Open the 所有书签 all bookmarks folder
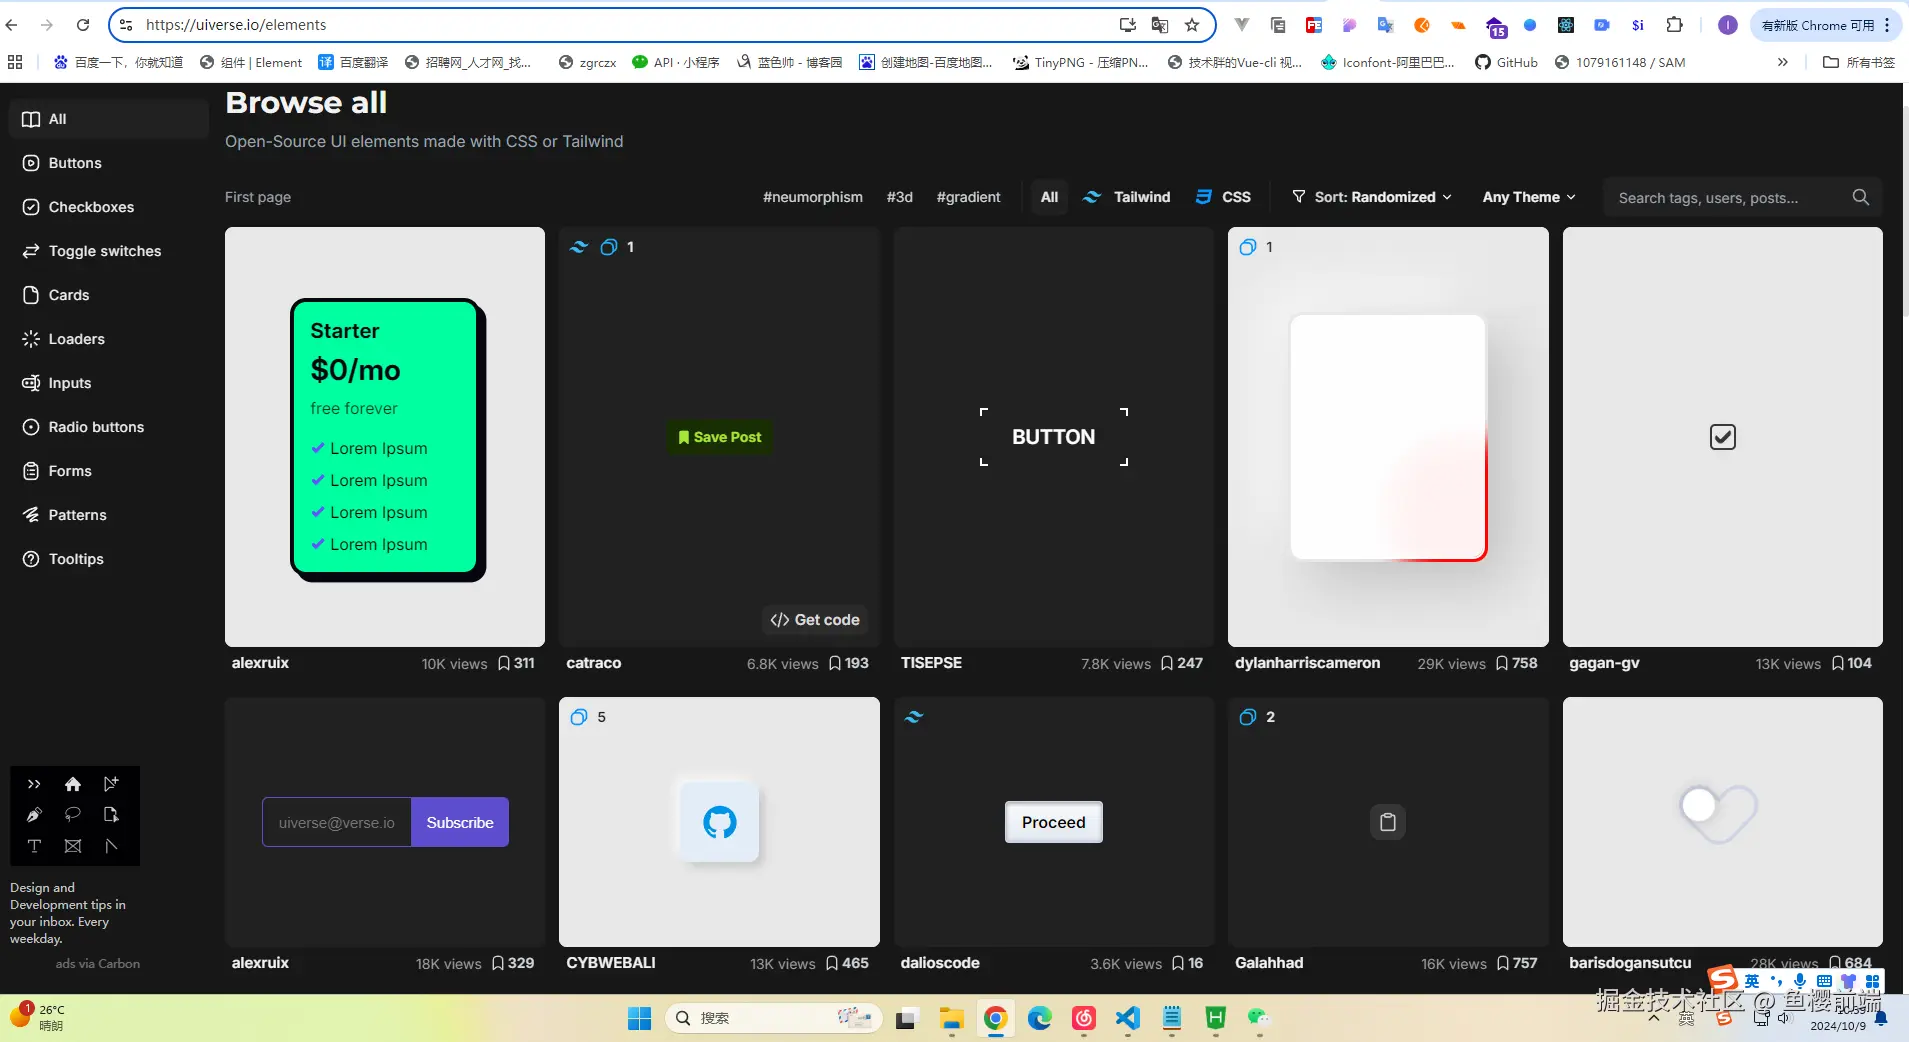The image size is (1909, 1042). (1859, 62)
